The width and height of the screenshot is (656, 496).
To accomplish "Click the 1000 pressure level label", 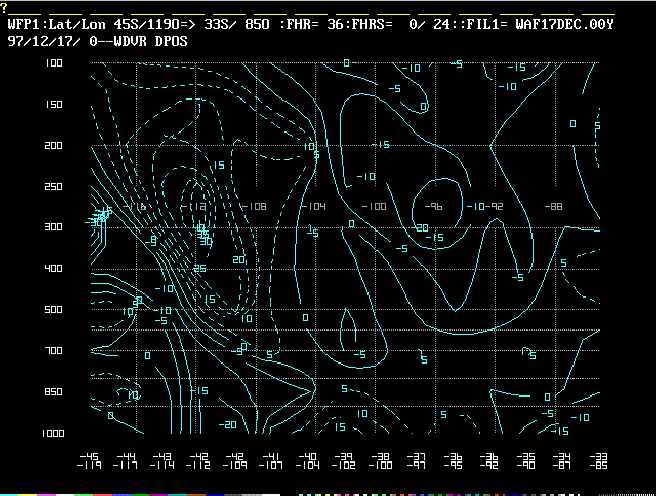I will coord(53,434).
